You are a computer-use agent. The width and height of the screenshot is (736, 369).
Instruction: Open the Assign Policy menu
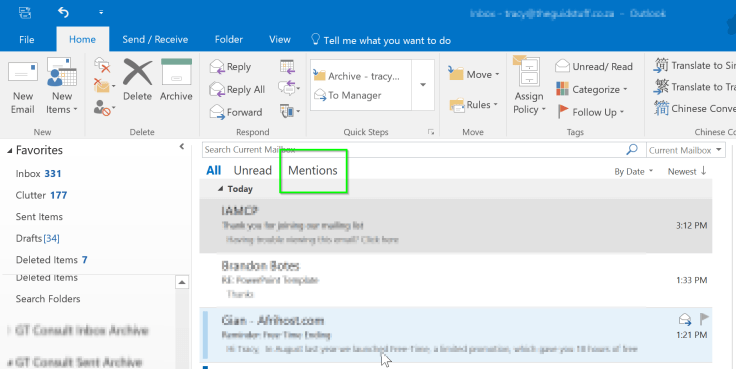point(529,85)
